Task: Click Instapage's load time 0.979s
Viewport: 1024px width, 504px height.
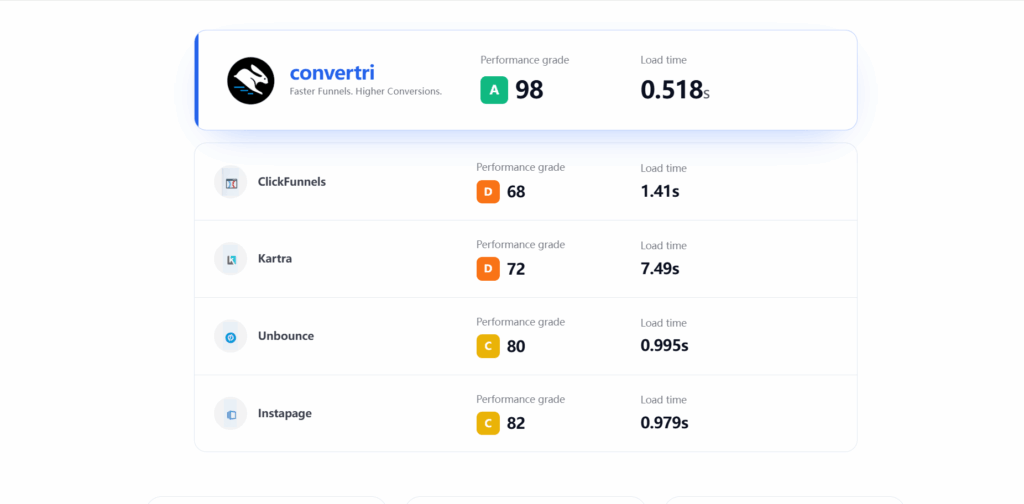Action: coord(664,422)
